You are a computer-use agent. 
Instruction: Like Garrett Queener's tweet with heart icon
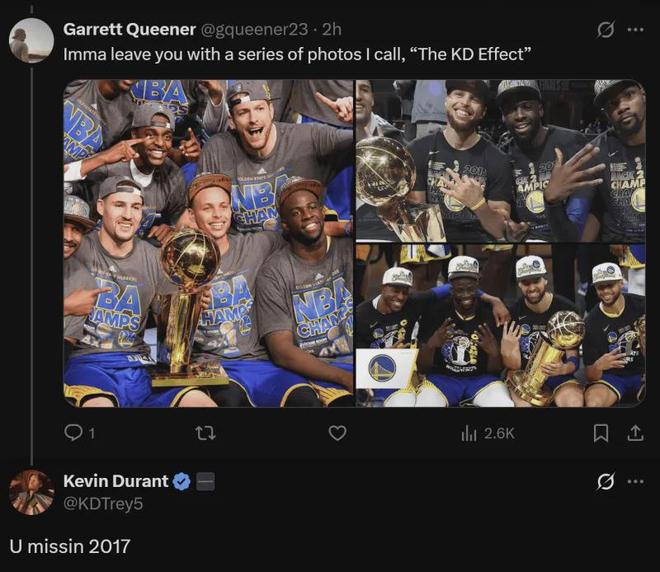338,433
